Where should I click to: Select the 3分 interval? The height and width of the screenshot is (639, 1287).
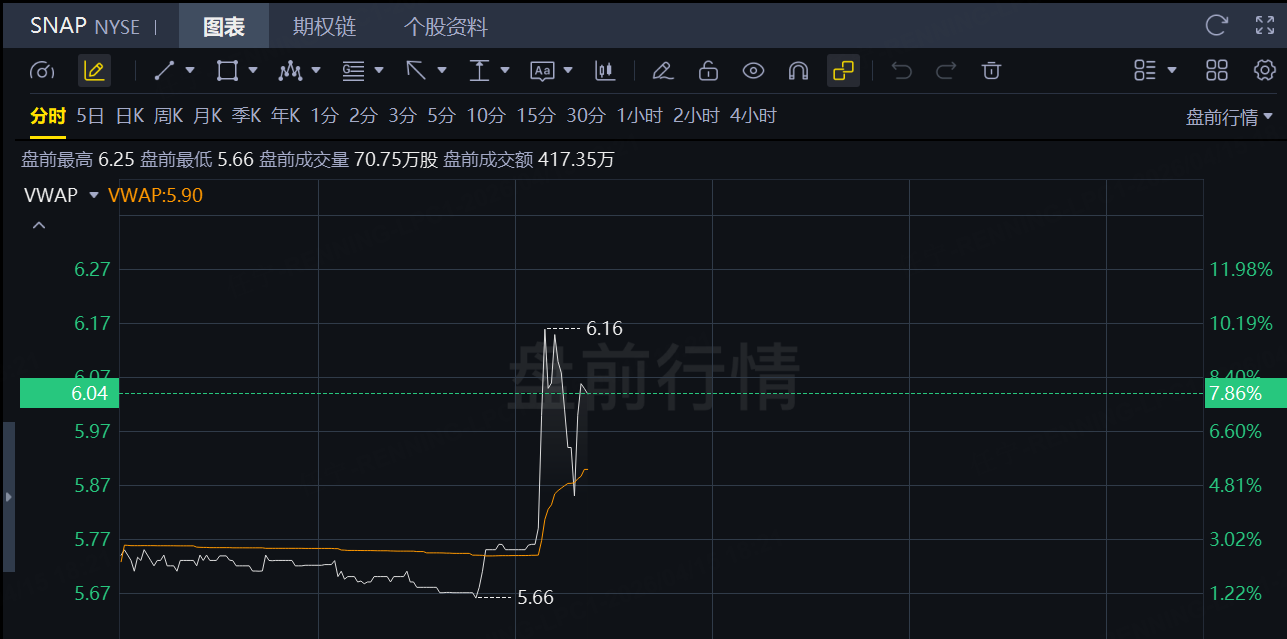pyautogui.click(x=402, y=116)
